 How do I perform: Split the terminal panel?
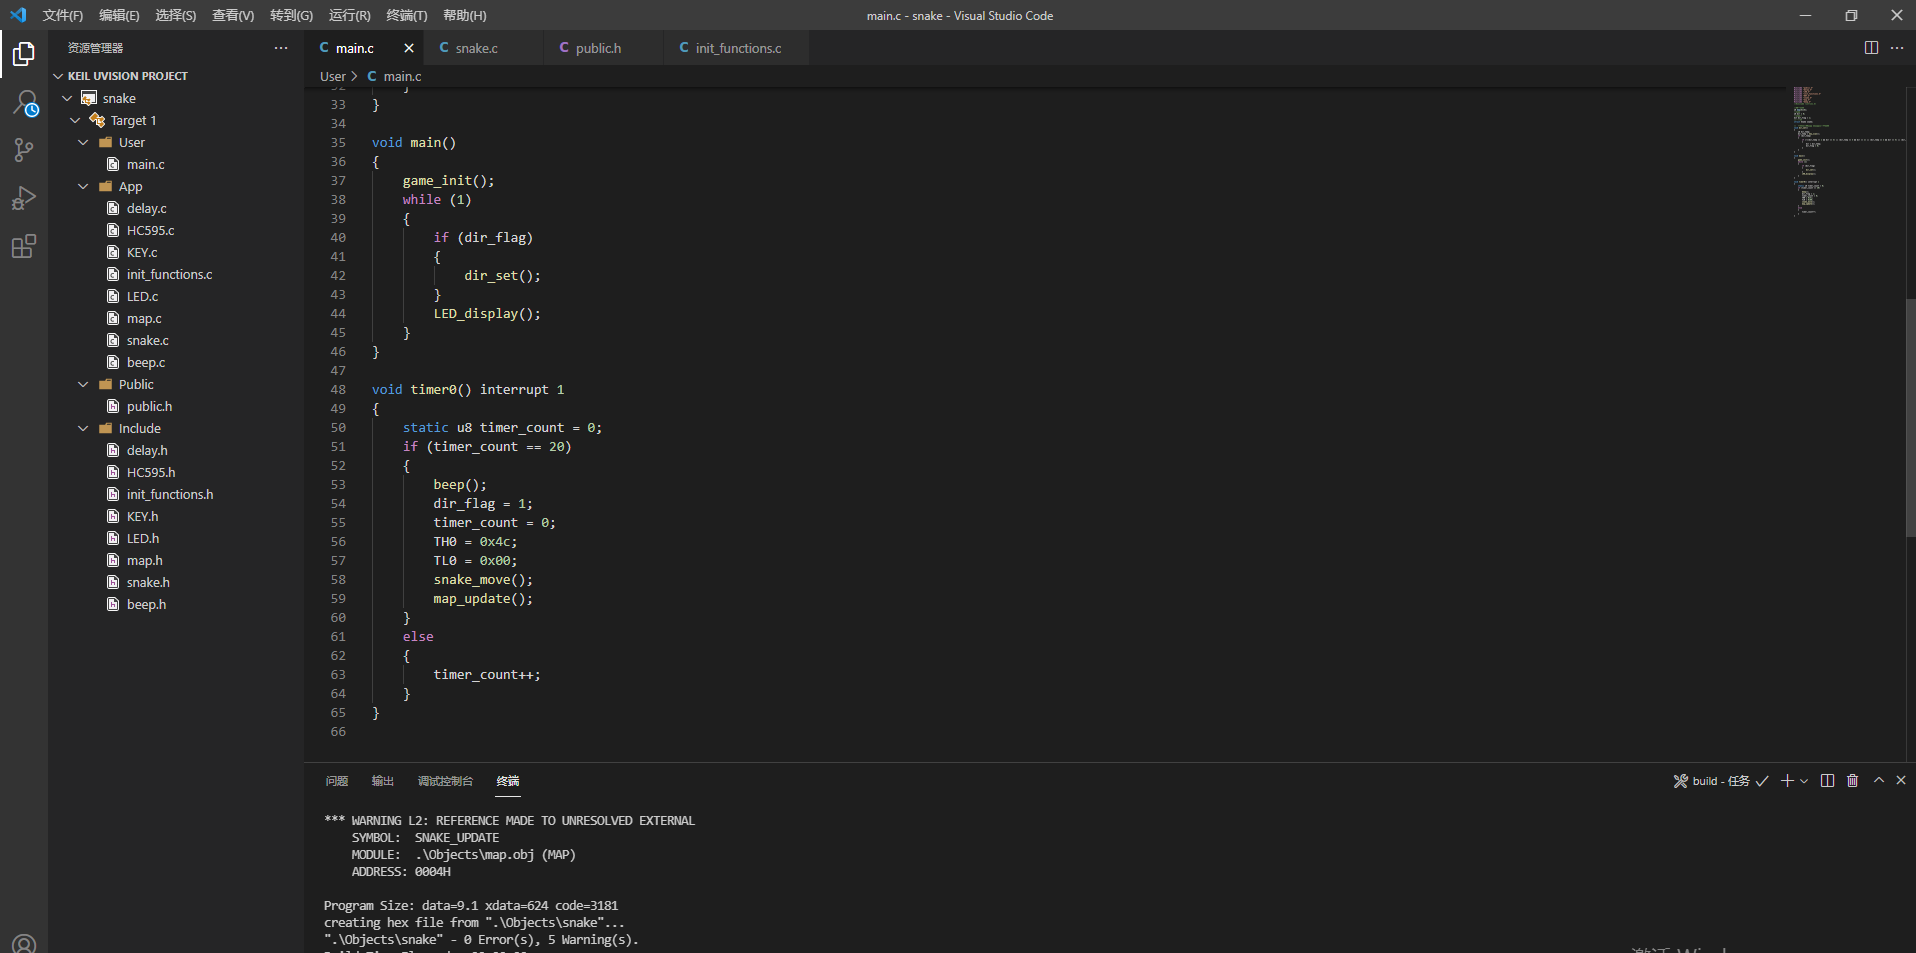1827,781
